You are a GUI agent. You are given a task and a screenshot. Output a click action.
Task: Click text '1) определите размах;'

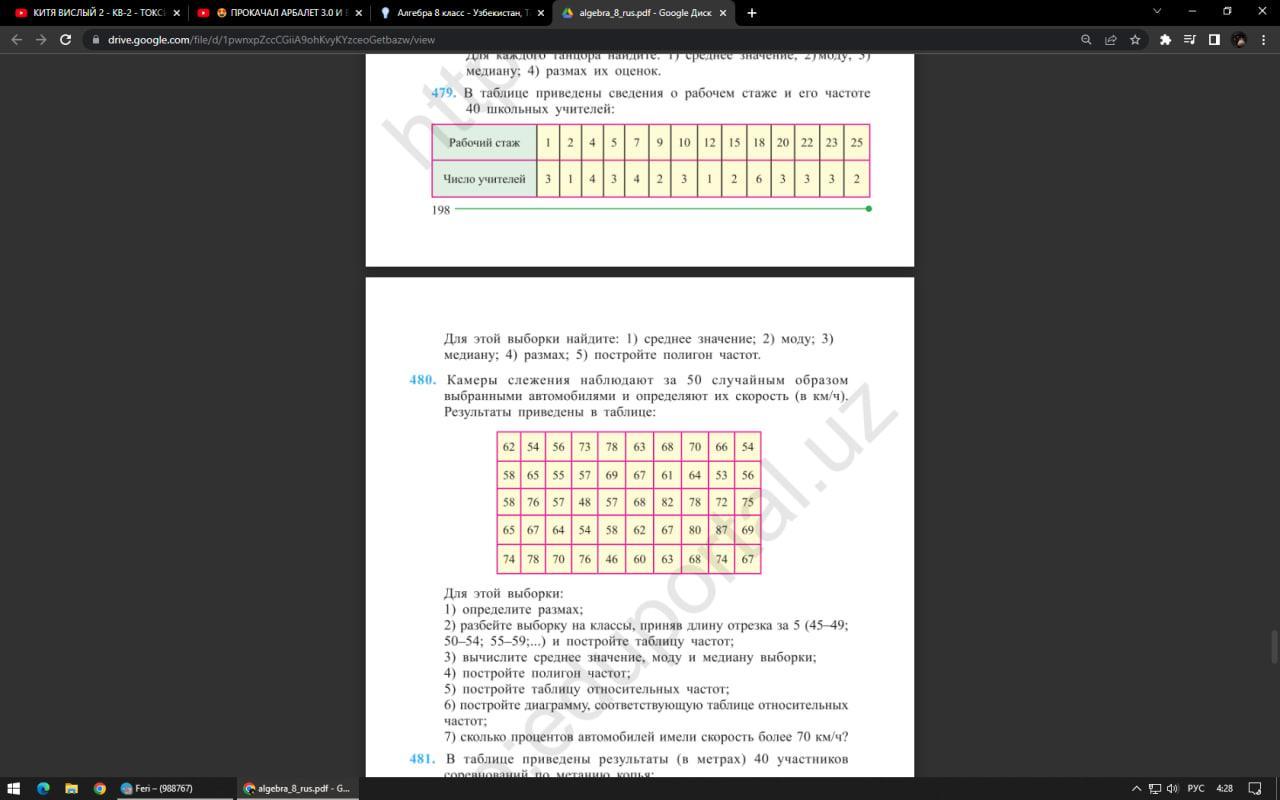[x=514, y=609]
